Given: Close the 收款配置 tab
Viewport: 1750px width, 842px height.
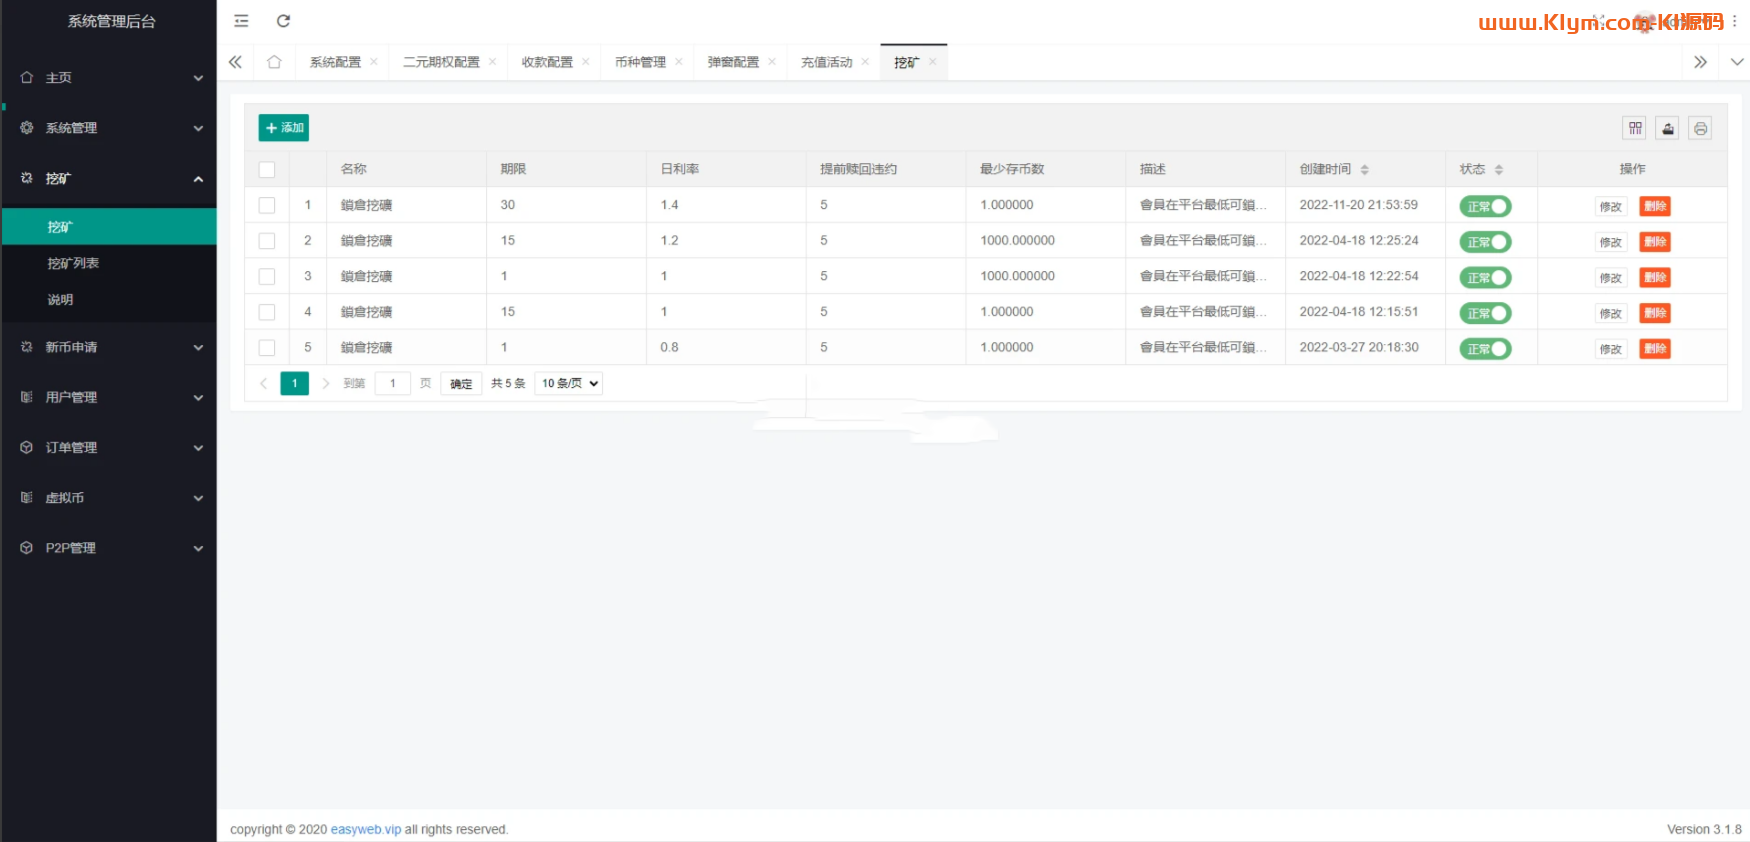Looking at the screenshot, I should pos(585,62).
